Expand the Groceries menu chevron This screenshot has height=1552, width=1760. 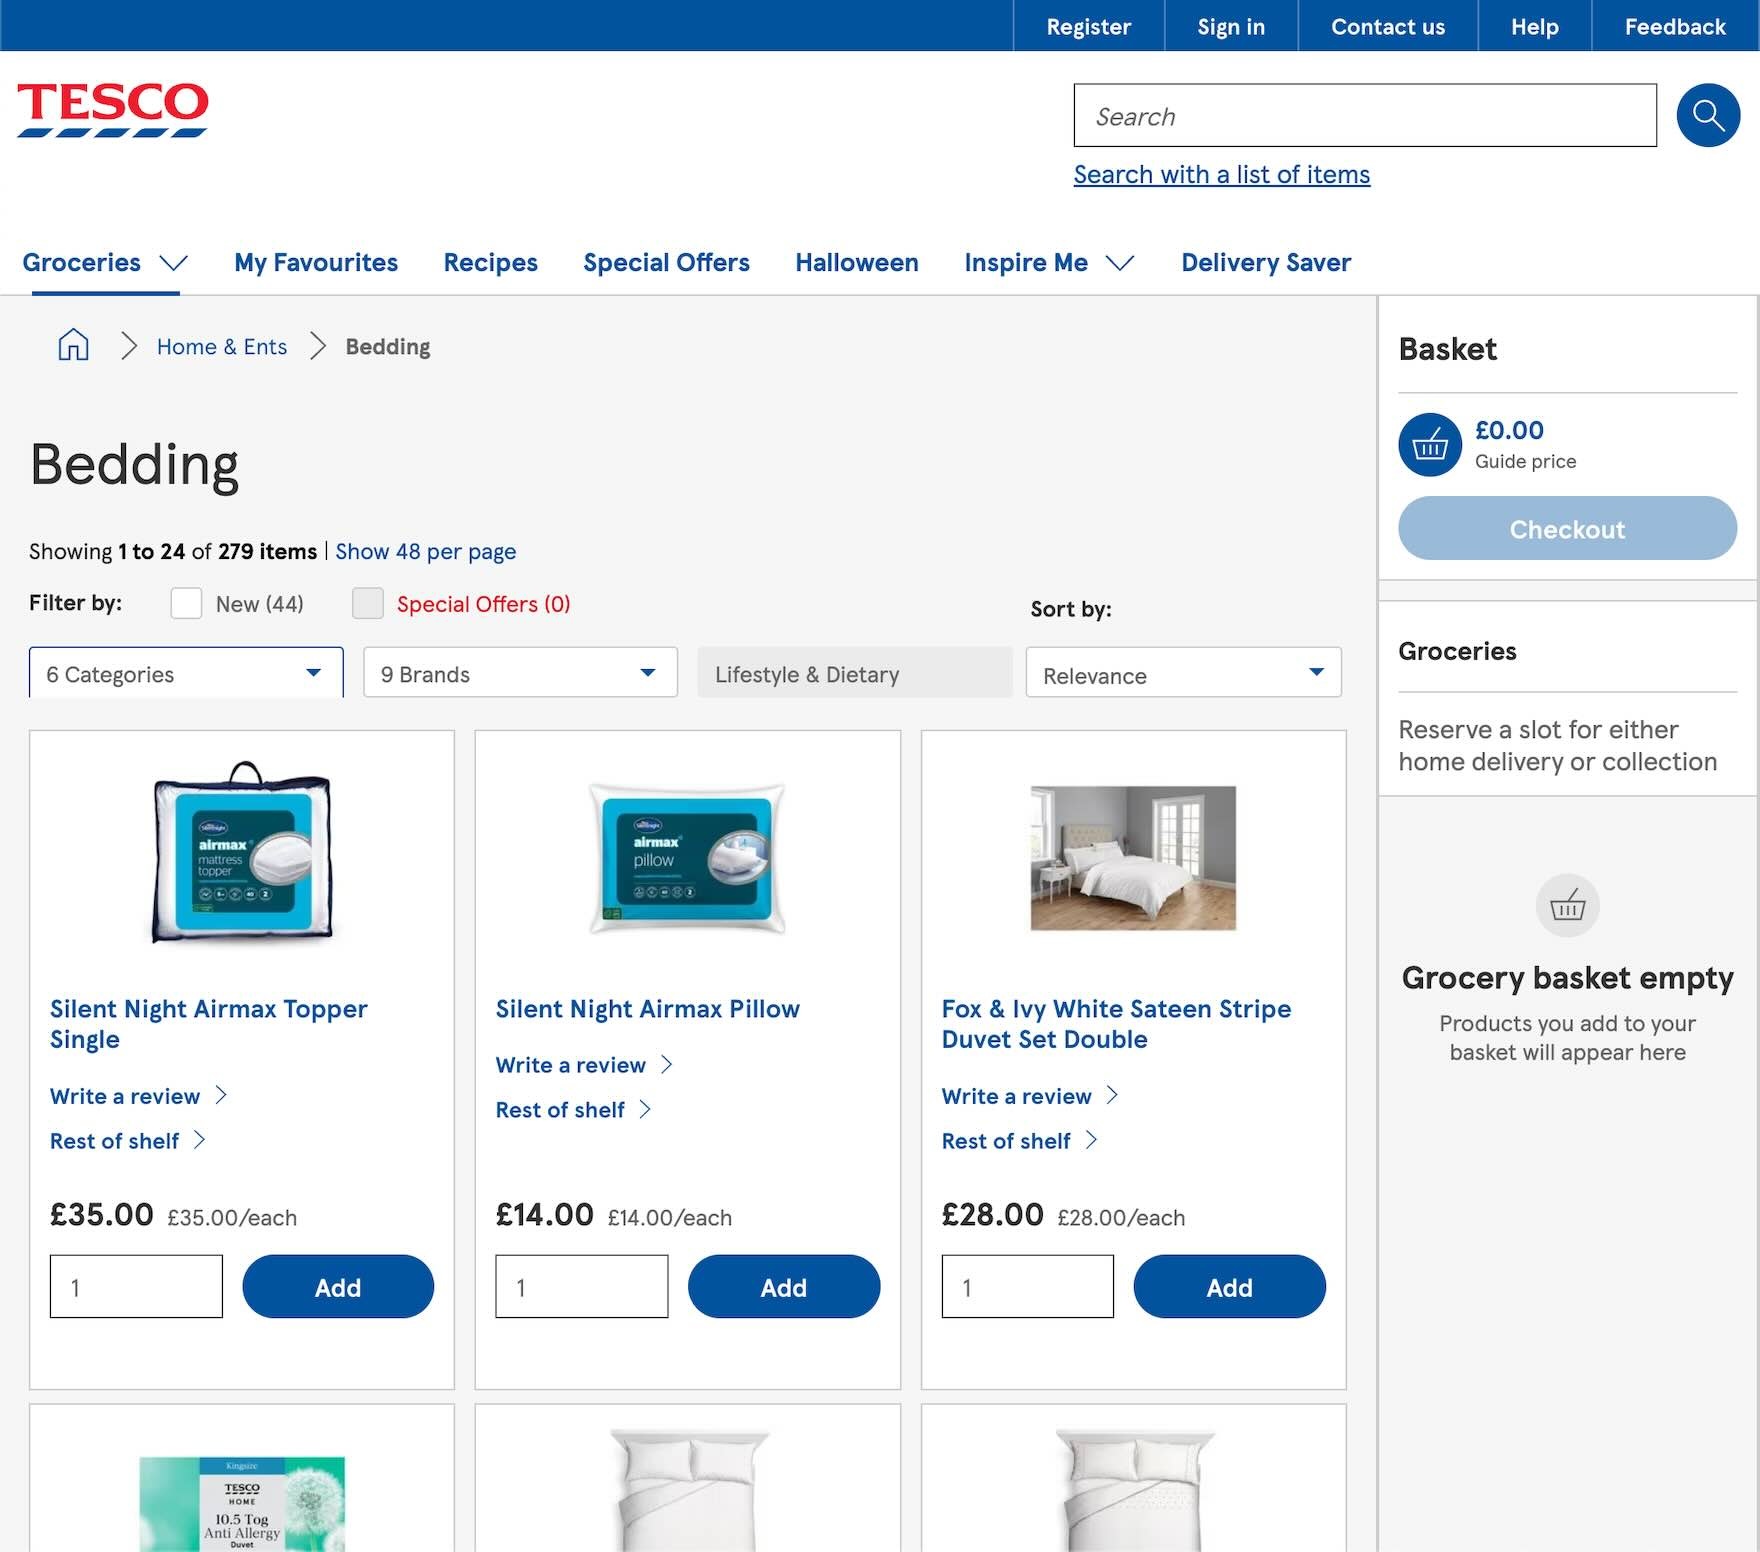(174, 263)
